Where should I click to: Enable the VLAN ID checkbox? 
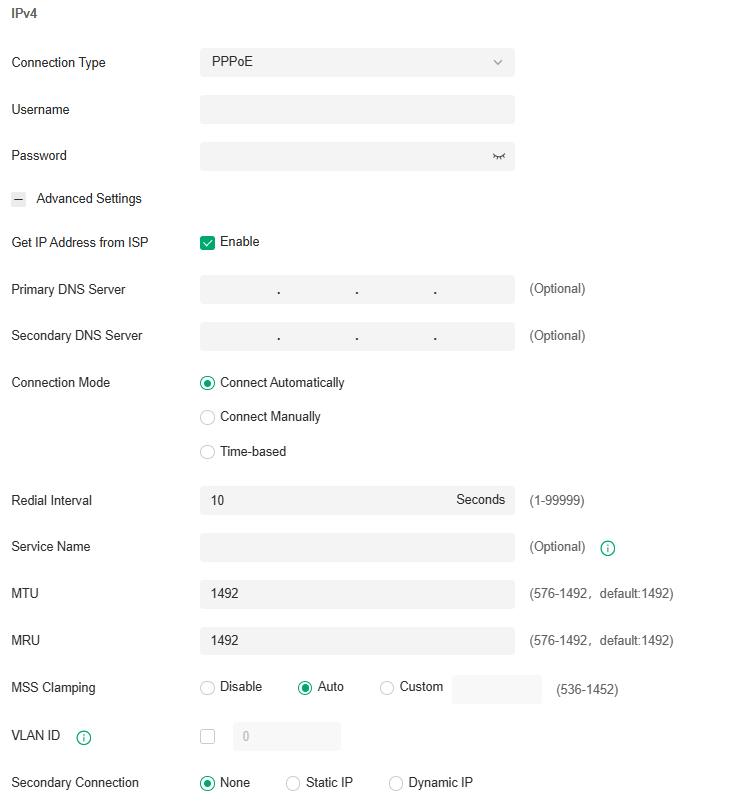point(207,736)
